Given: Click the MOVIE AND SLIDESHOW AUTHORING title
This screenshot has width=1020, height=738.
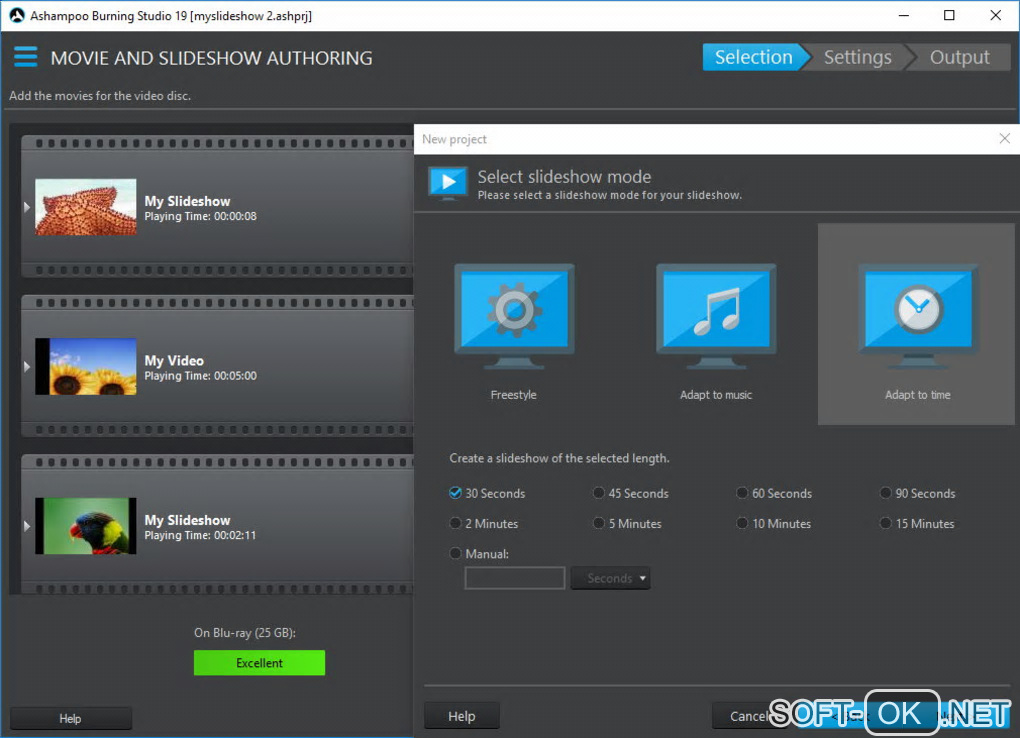Looking at the screenshot, I should point(211,58).
